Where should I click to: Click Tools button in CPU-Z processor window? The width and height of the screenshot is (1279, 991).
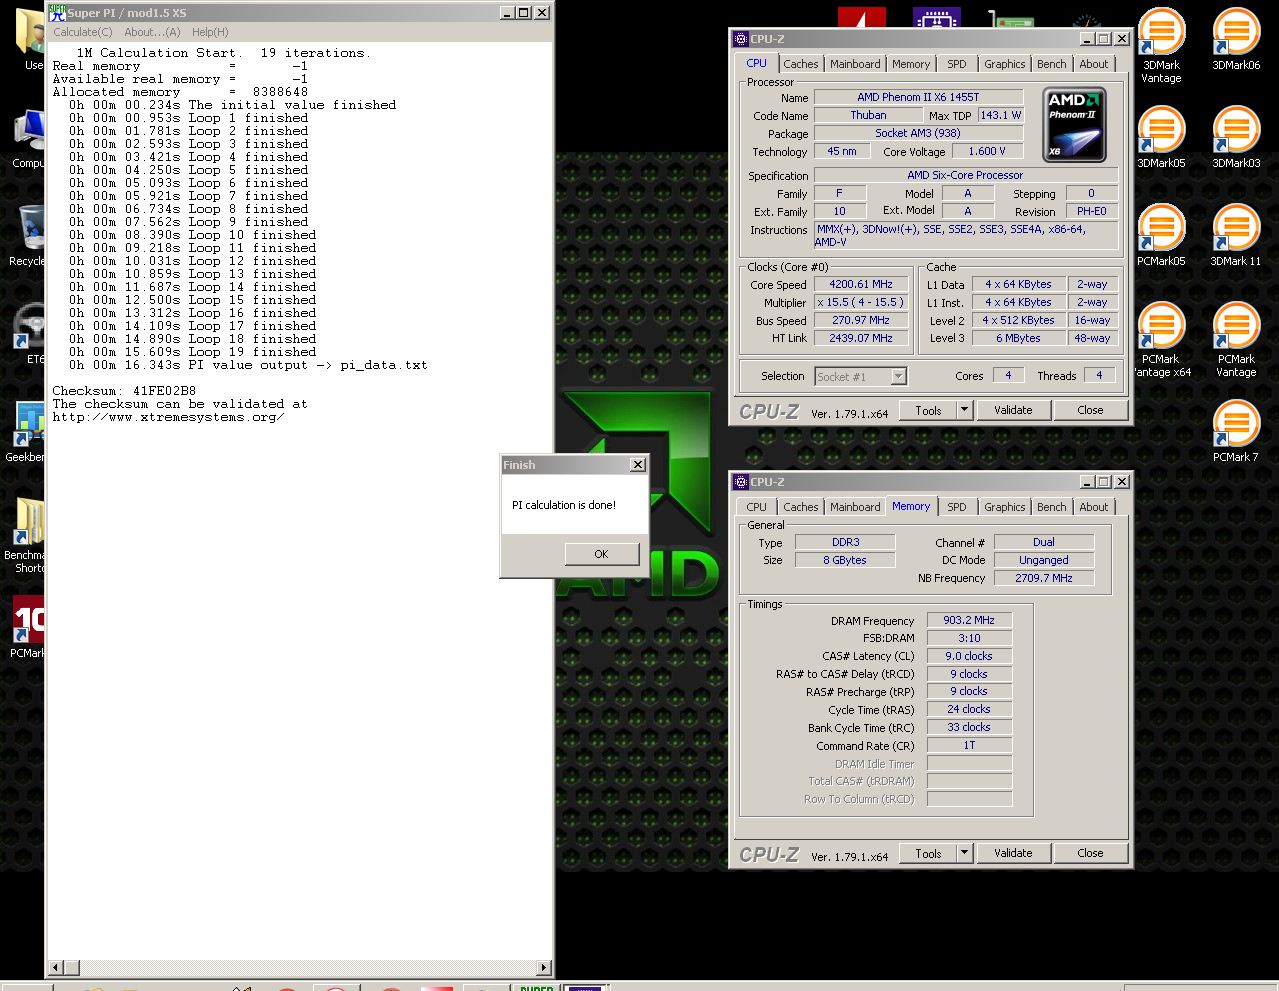pyautogui.click(x=928, y=410)
